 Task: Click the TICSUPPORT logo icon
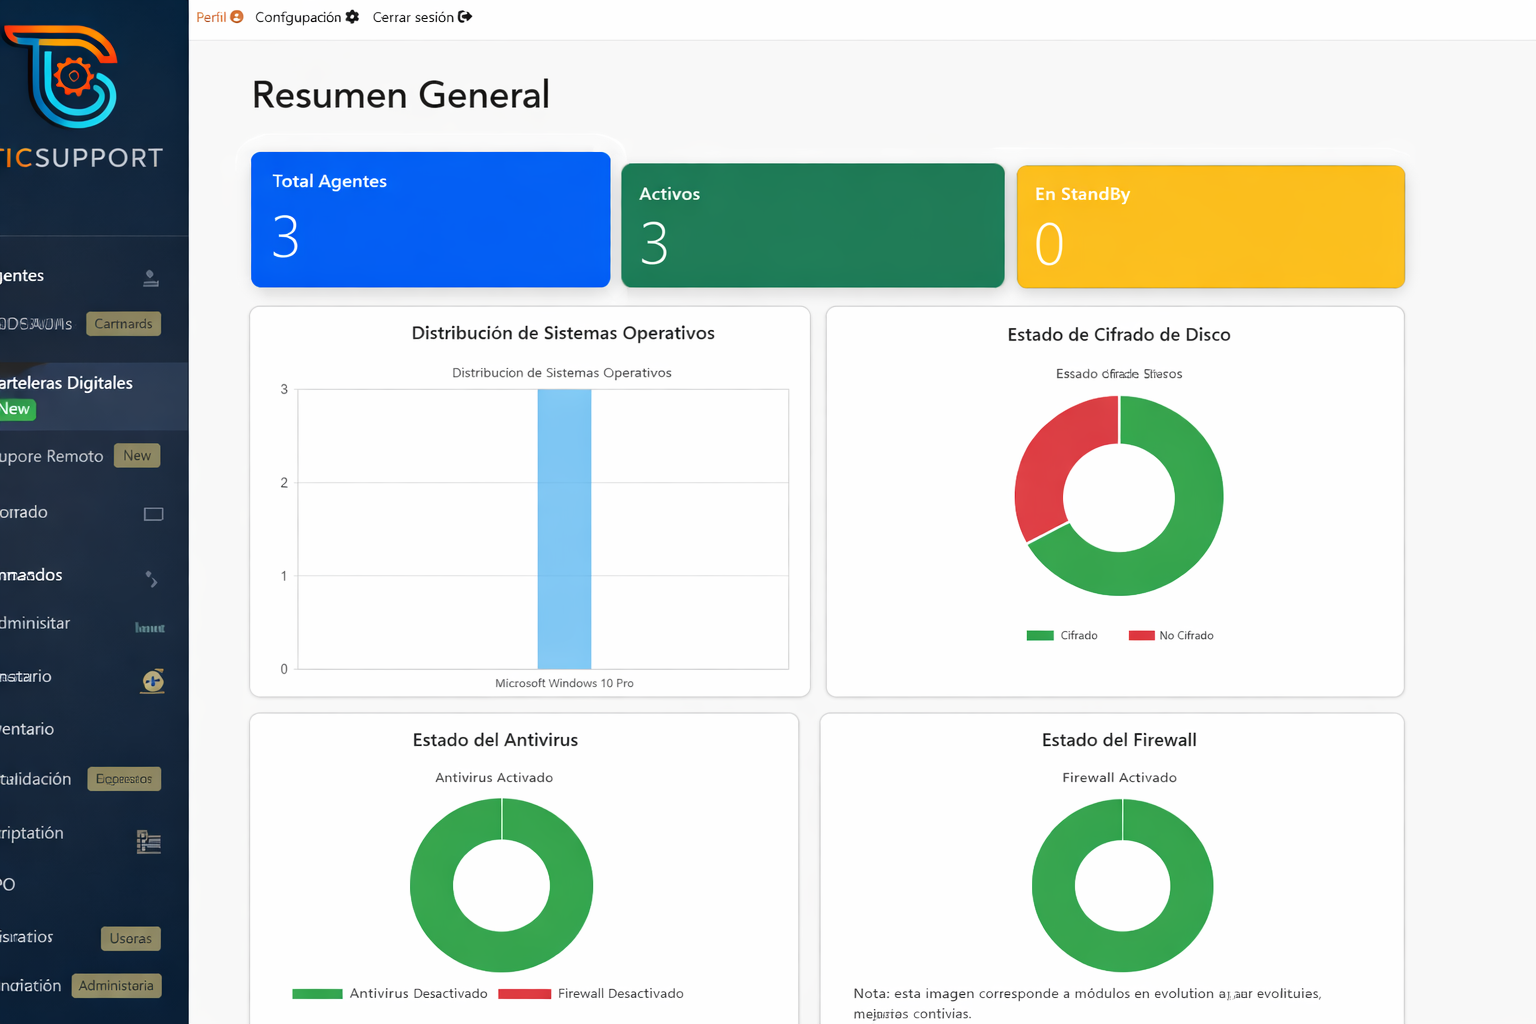(x=61, y=77)
